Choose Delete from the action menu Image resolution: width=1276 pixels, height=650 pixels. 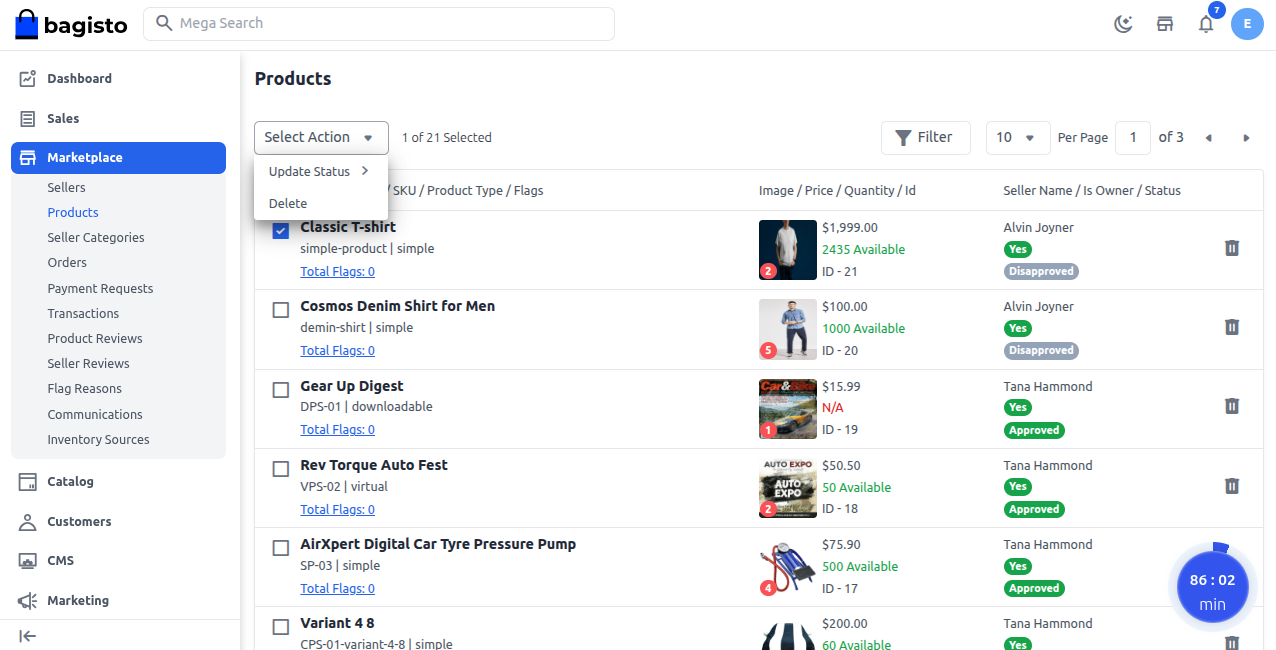[288, 203]
